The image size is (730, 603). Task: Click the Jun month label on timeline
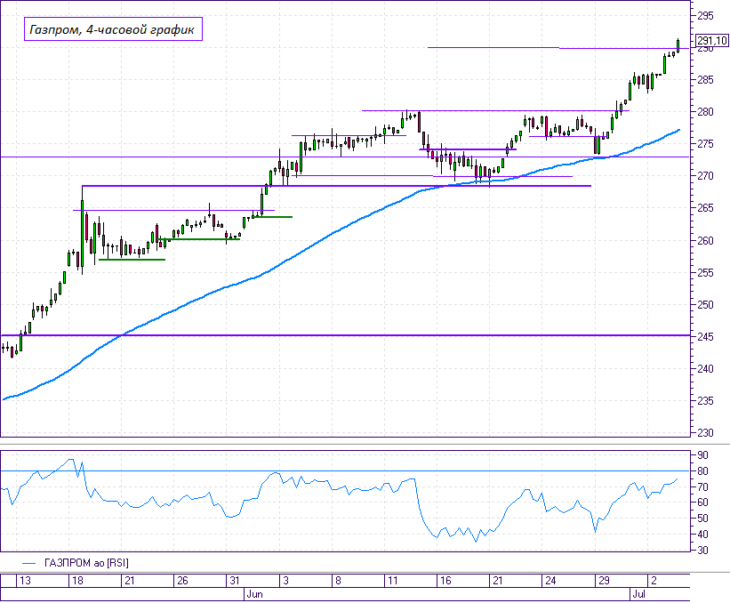tap(255, 595)
